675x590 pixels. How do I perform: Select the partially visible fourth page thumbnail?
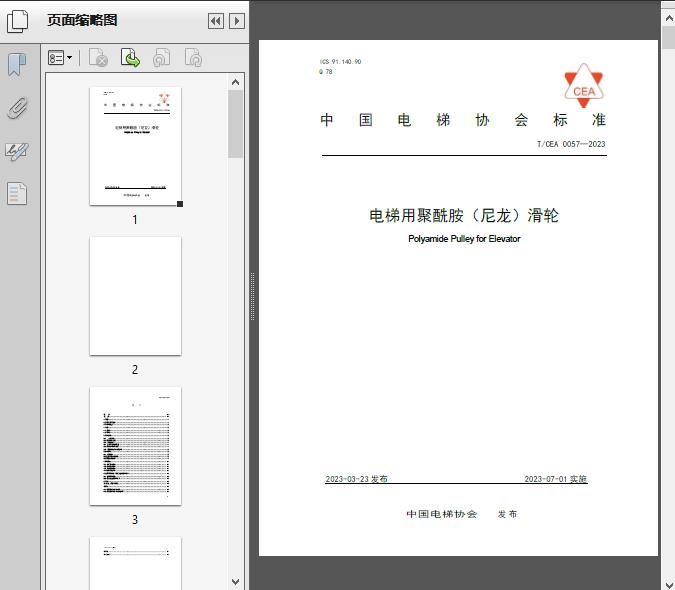[x=136, y=563]
